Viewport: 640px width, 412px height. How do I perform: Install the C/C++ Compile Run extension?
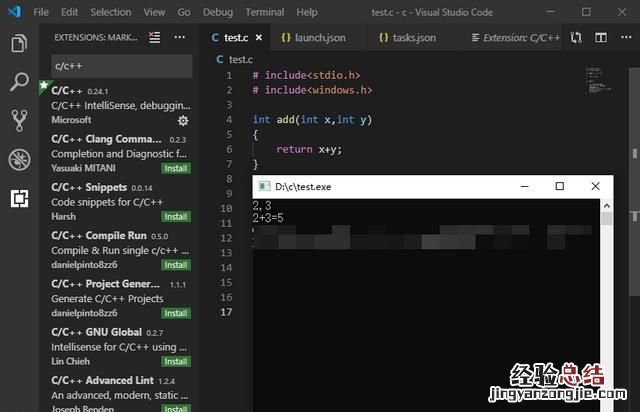(176, 265)
